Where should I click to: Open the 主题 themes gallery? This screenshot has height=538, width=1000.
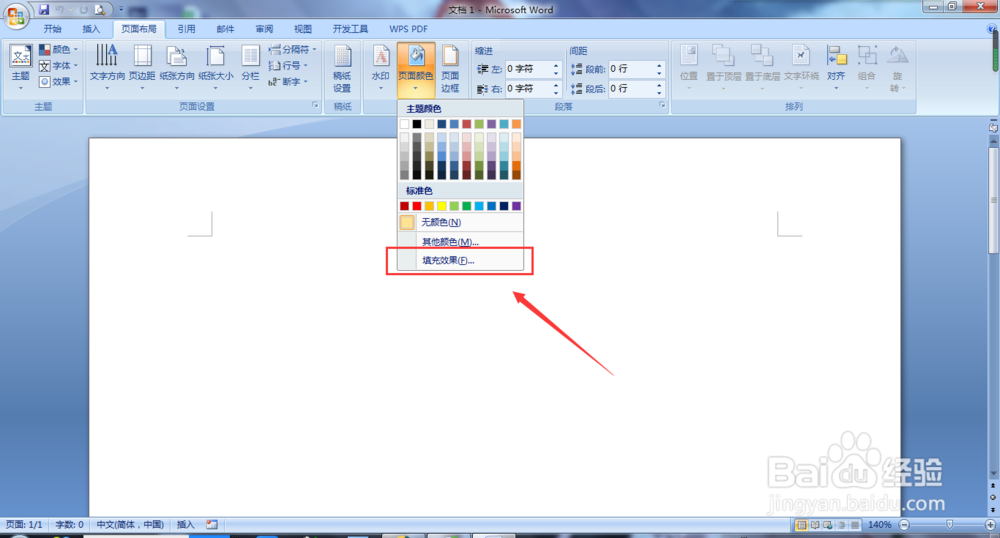[x=20, y=67]
